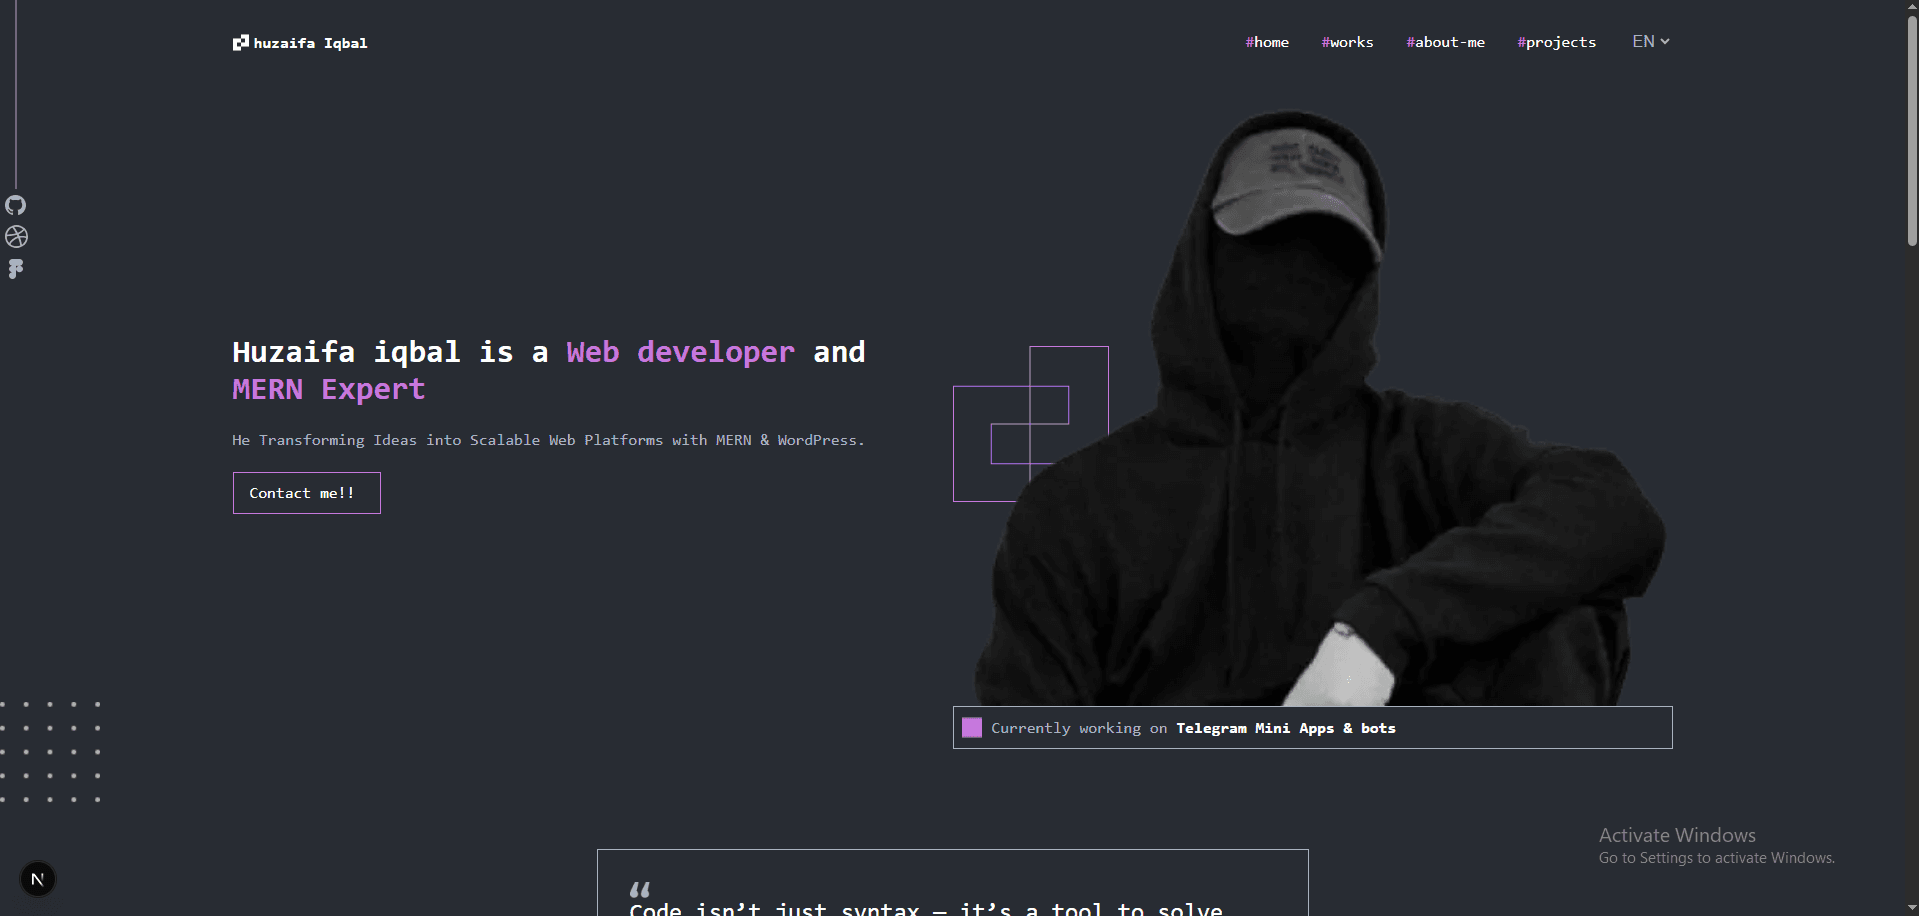The image size is (1919, 916).
Task: Go to the #home nav link
Action: (1267, 42)
